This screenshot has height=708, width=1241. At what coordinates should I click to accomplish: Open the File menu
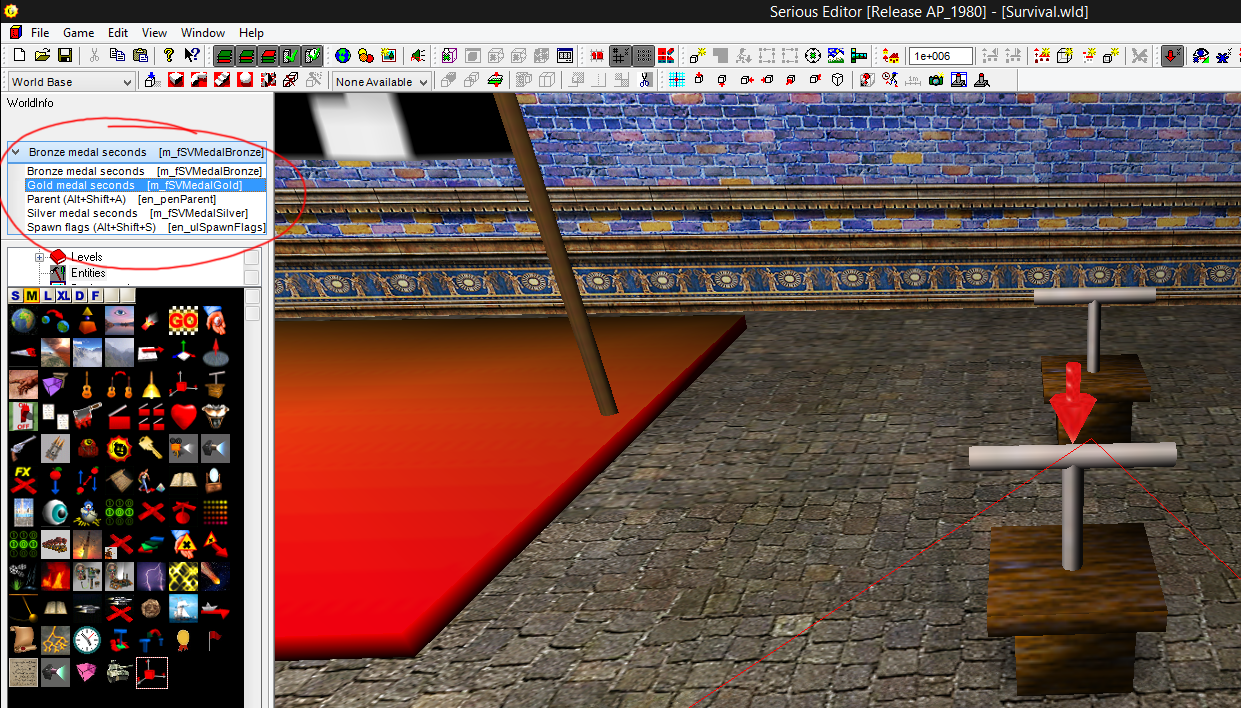tap(40, 33)
